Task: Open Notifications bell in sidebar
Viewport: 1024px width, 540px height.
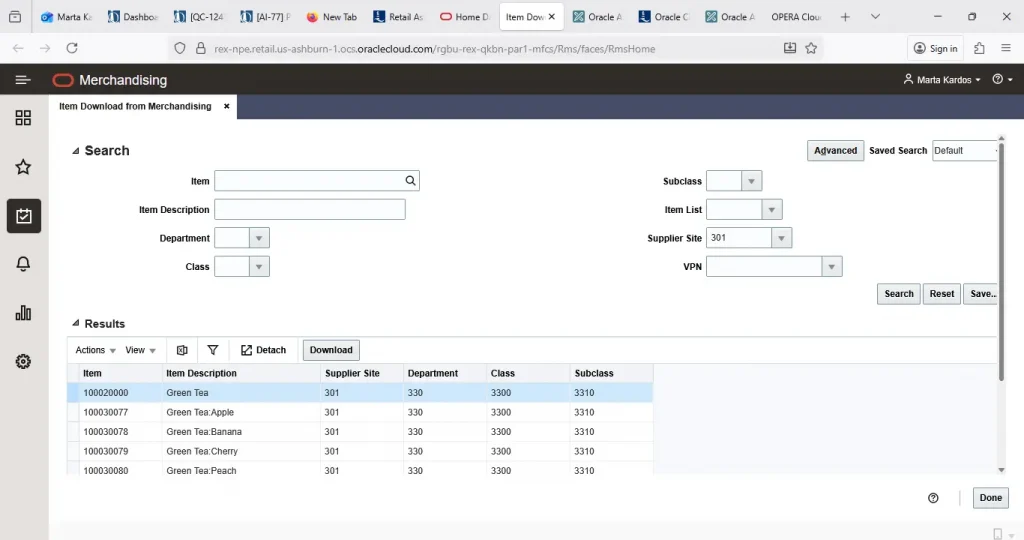Action: [x=23, y=264]
